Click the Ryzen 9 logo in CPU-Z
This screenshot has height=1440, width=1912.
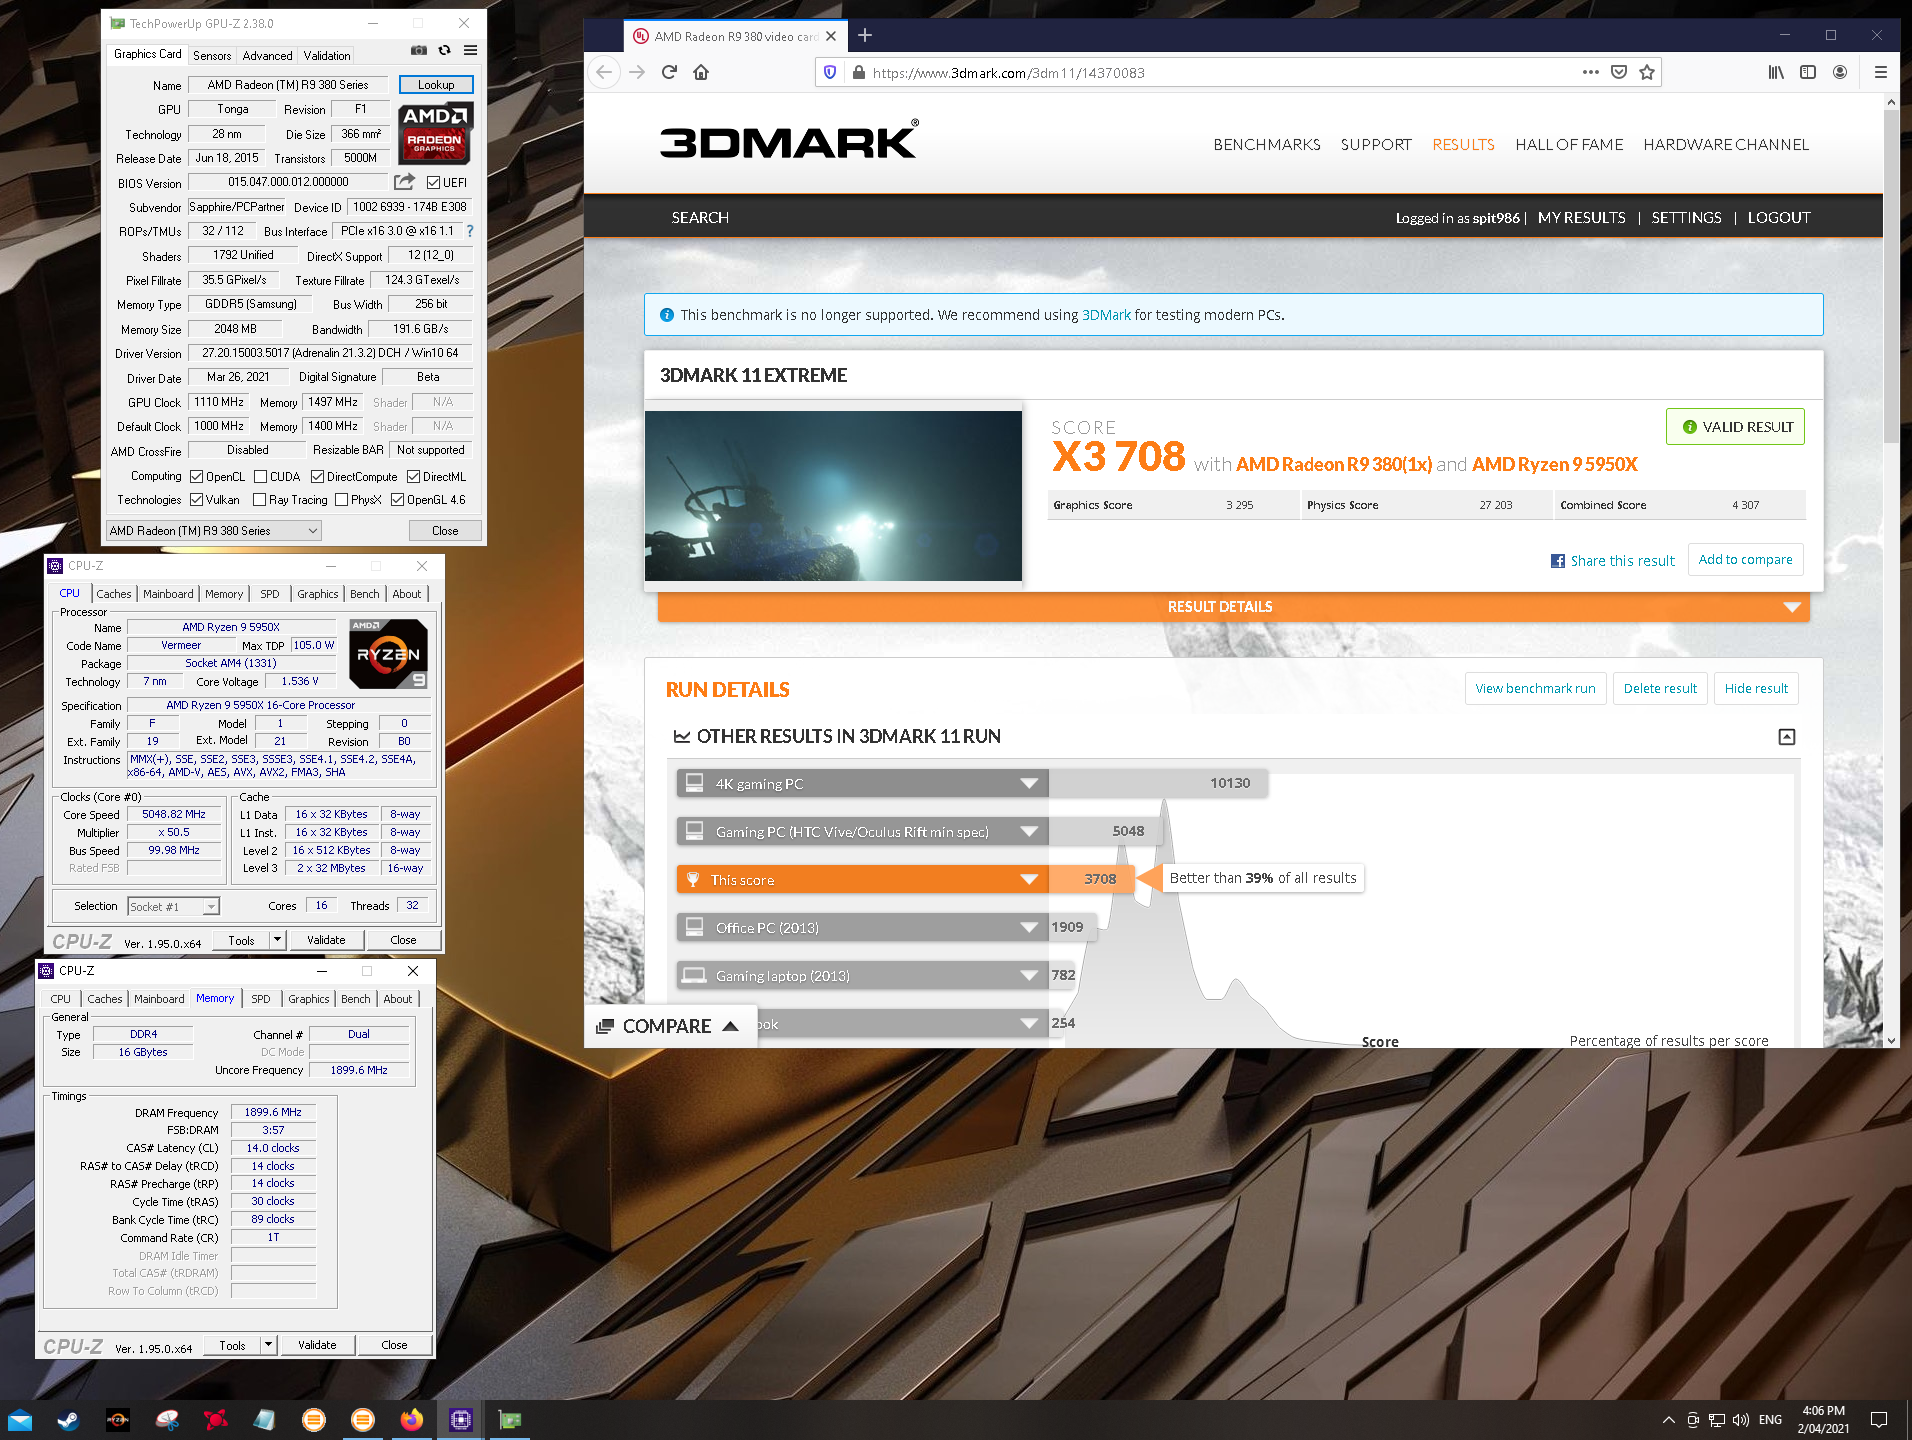[388, 654]
